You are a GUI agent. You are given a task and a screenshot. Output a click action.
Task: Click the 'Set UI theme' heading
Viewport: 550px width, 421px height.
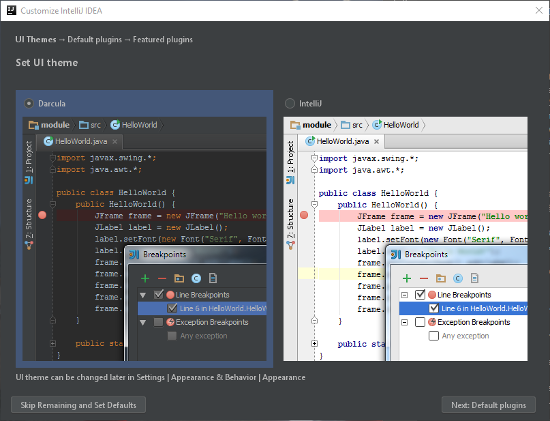coord(47,63)
